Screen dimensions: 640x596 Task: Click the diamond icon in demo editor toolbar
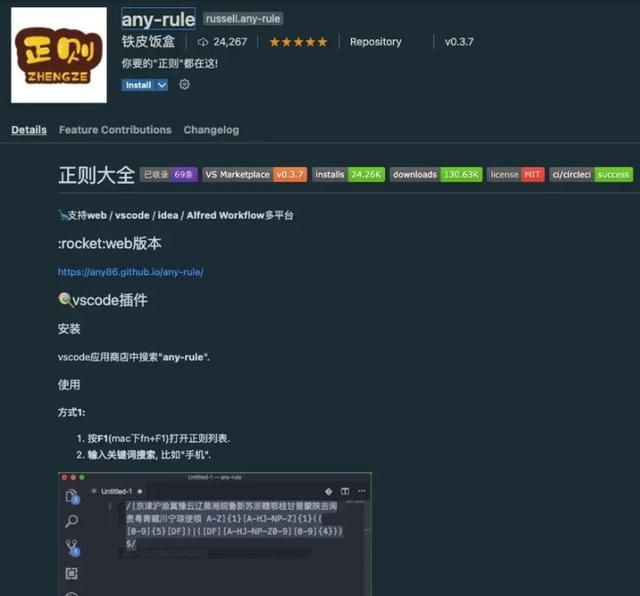329,491
